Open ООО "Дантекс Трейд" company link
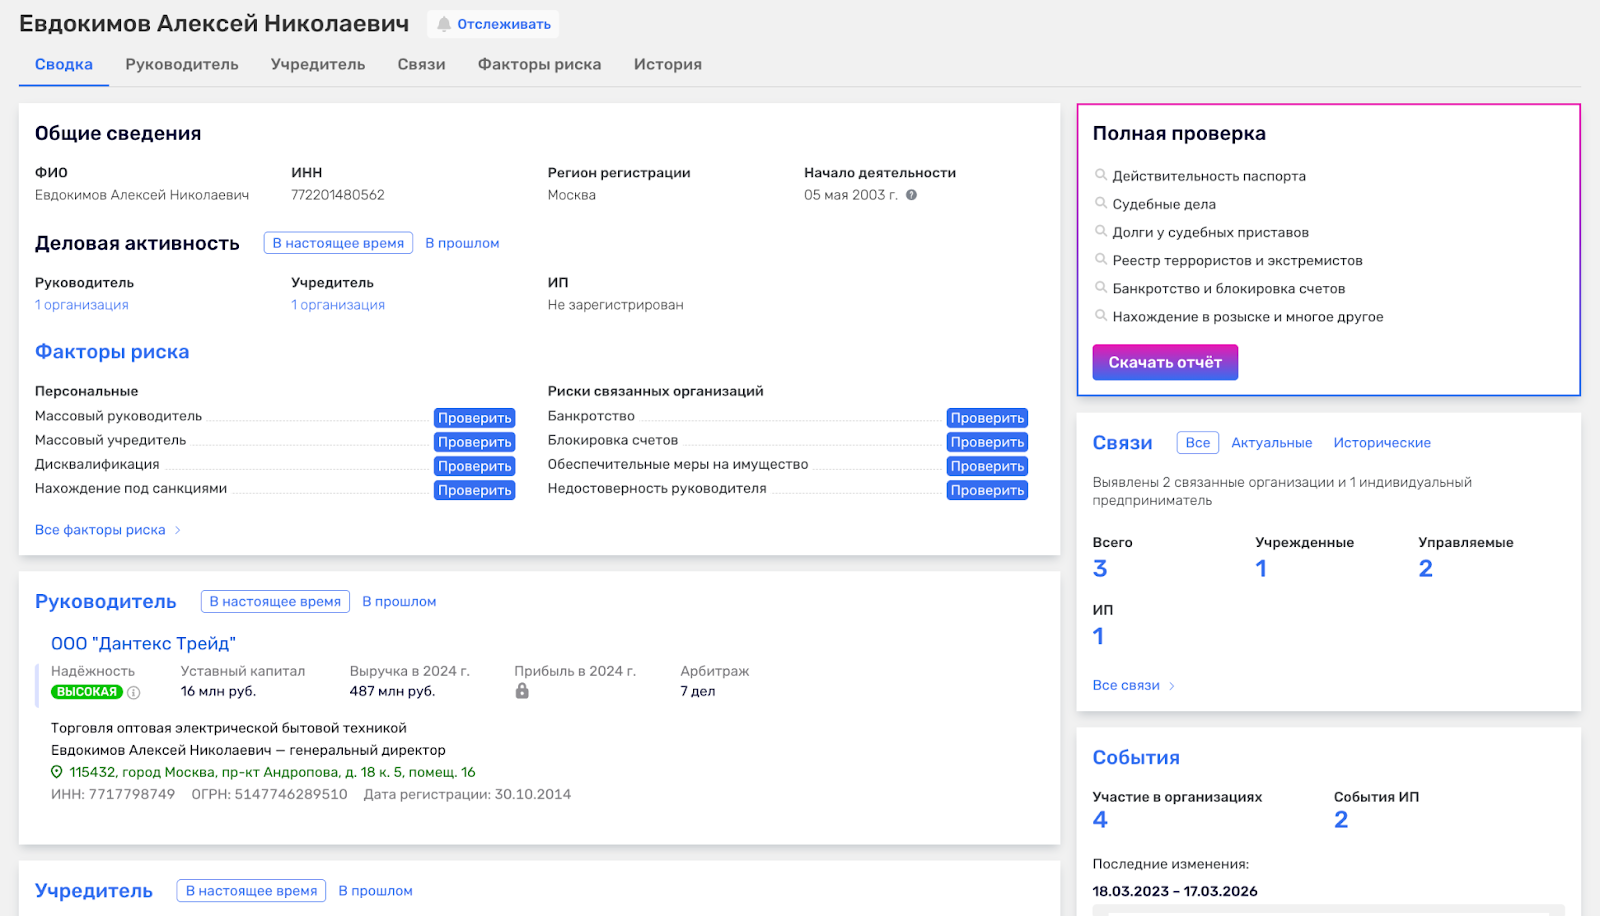Viewport: 1600px width, 916px height. (143, 644)
